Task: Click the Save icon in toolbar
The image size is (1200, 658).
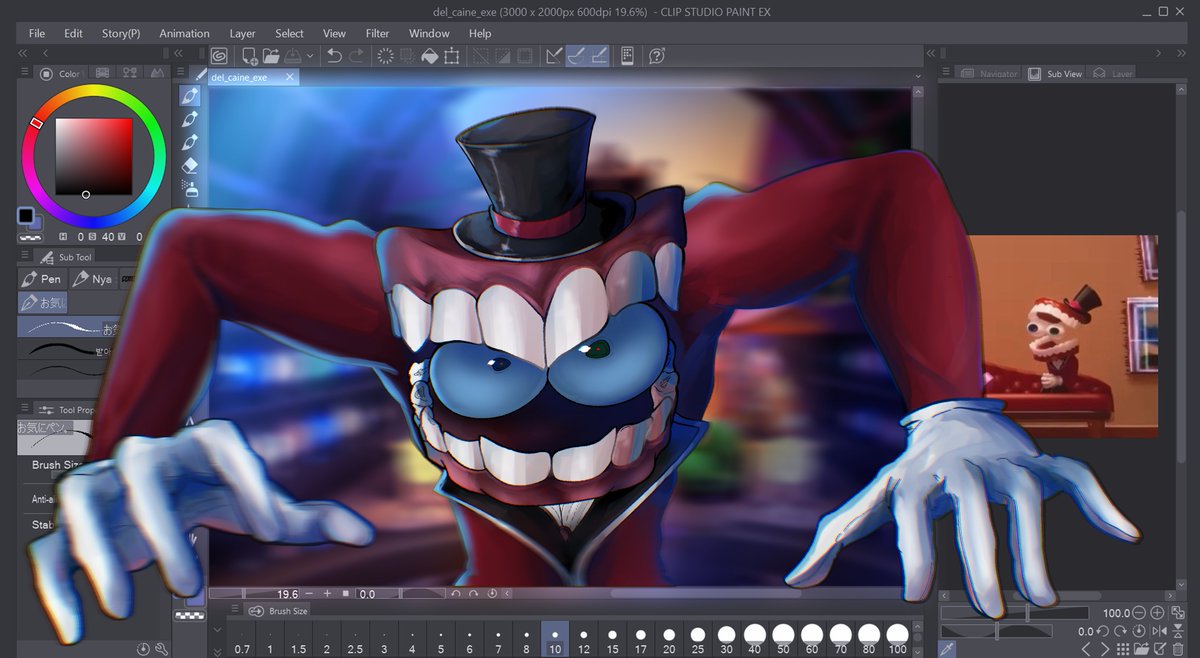Action: [x=293, y=56]
